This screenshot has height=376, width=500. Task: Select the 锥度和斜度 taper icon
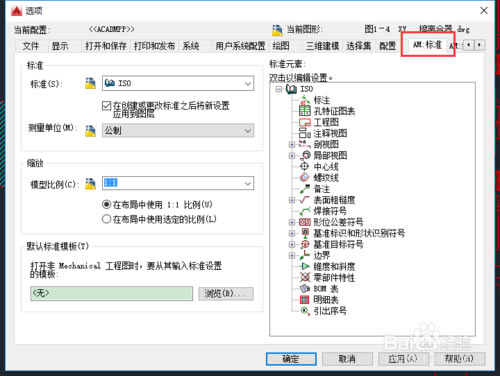tap(305, 266)
